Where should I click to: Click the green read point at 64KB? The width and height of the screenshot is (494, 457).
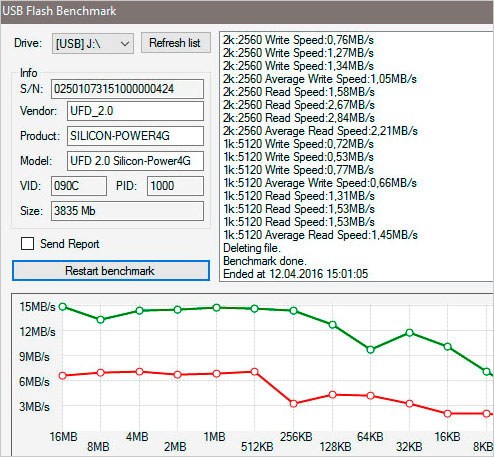click(370, 350)
